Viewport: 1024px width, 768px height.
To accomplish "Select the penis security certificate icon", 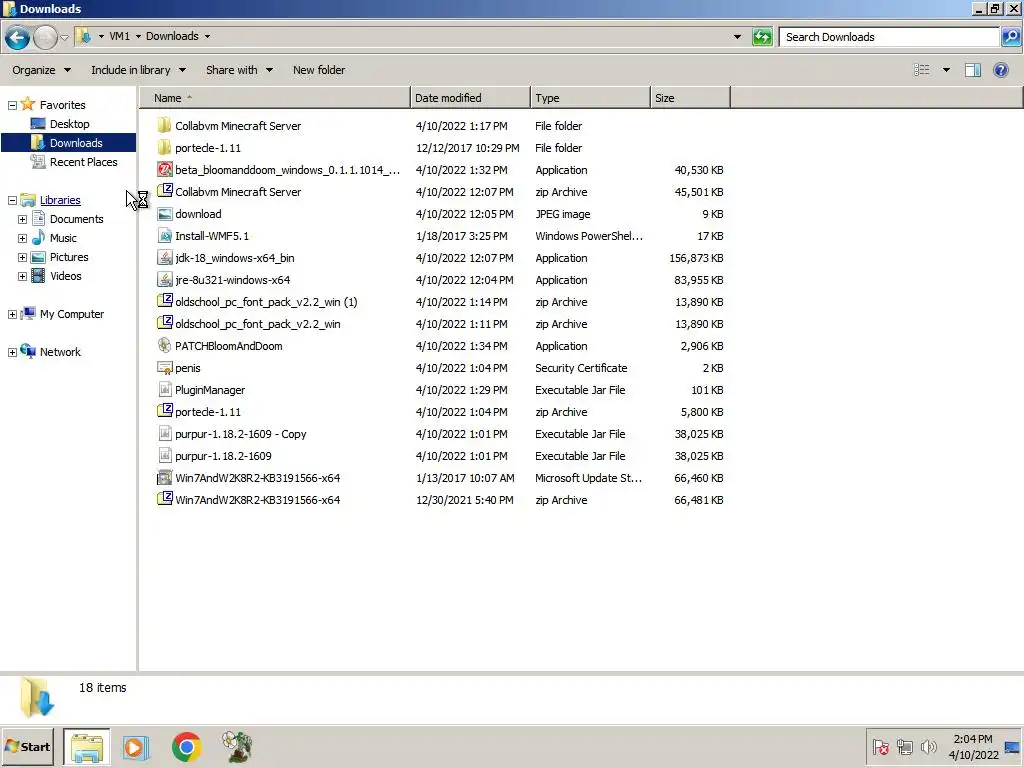I will 165,368.
